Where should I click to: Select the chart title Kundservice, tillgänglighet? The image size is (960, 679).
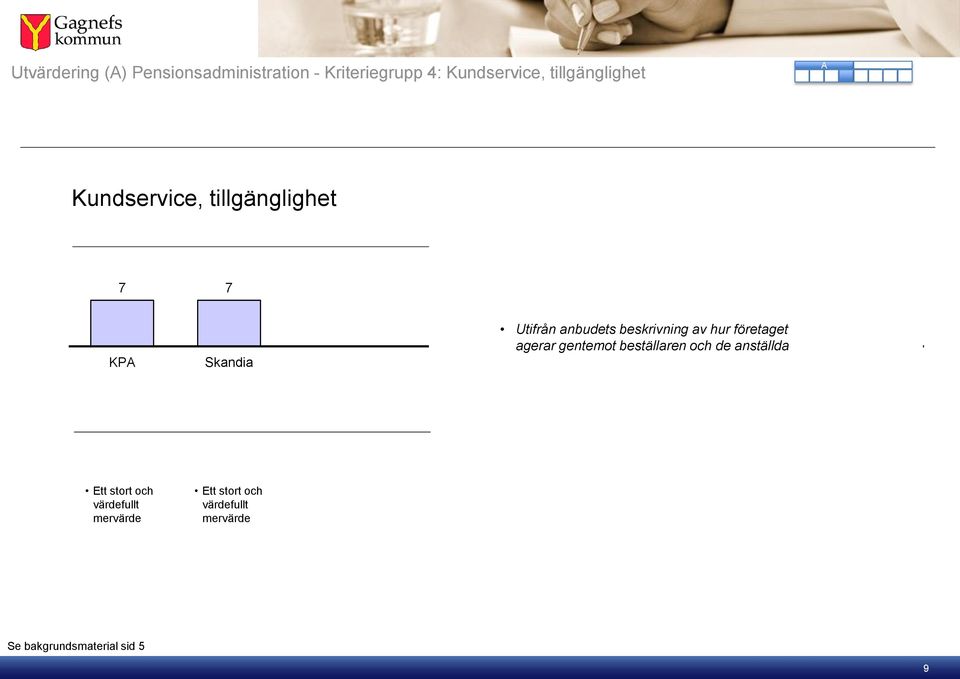pos(204,198)
